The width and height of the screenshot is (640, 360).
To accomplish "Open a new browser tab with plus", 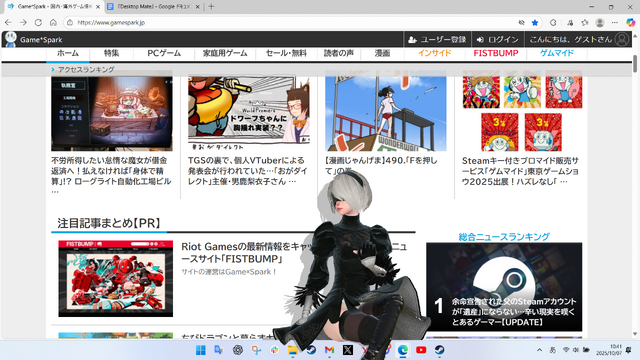I will click(211, 7).
